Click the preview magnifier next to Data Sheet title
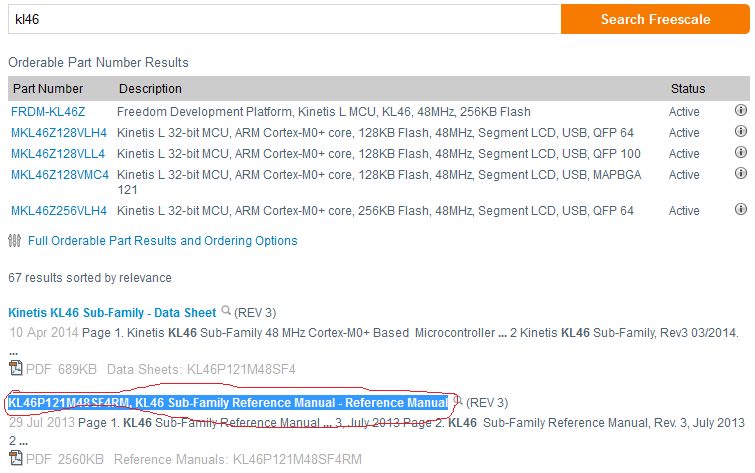The height and width of the screenshot is (473, 755). point(226,310)
